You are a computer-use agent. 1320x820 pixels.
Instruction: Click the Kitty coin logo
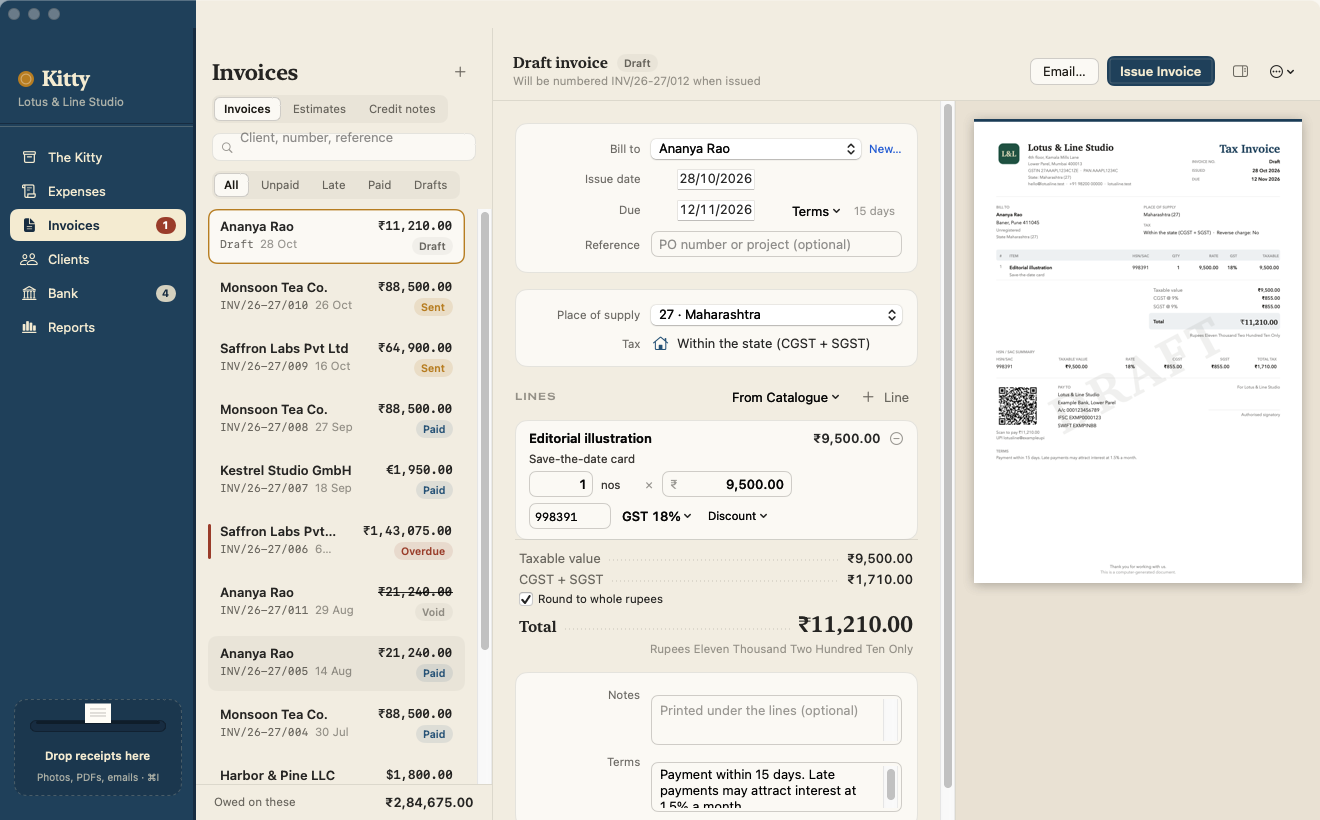click(27, 79)
